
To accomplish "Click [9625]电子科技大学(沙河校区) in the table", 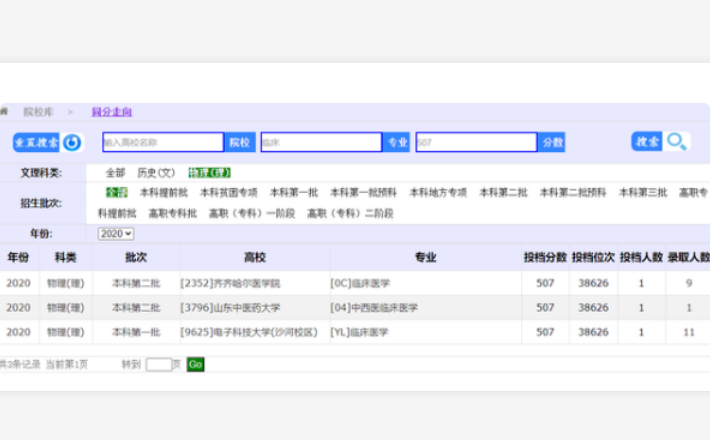I will pos(249,332).
